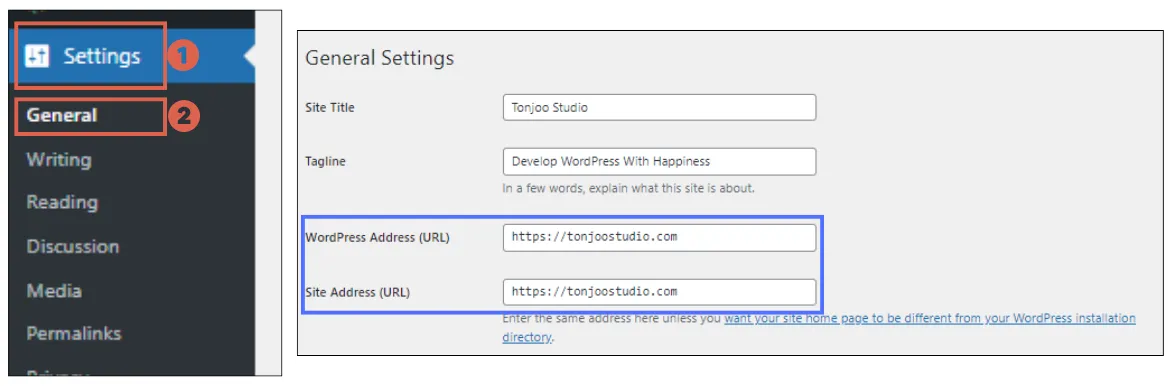Open the Permalinks settings page
The height and width of the screenshot is (386, 1175).
(73, 334)
